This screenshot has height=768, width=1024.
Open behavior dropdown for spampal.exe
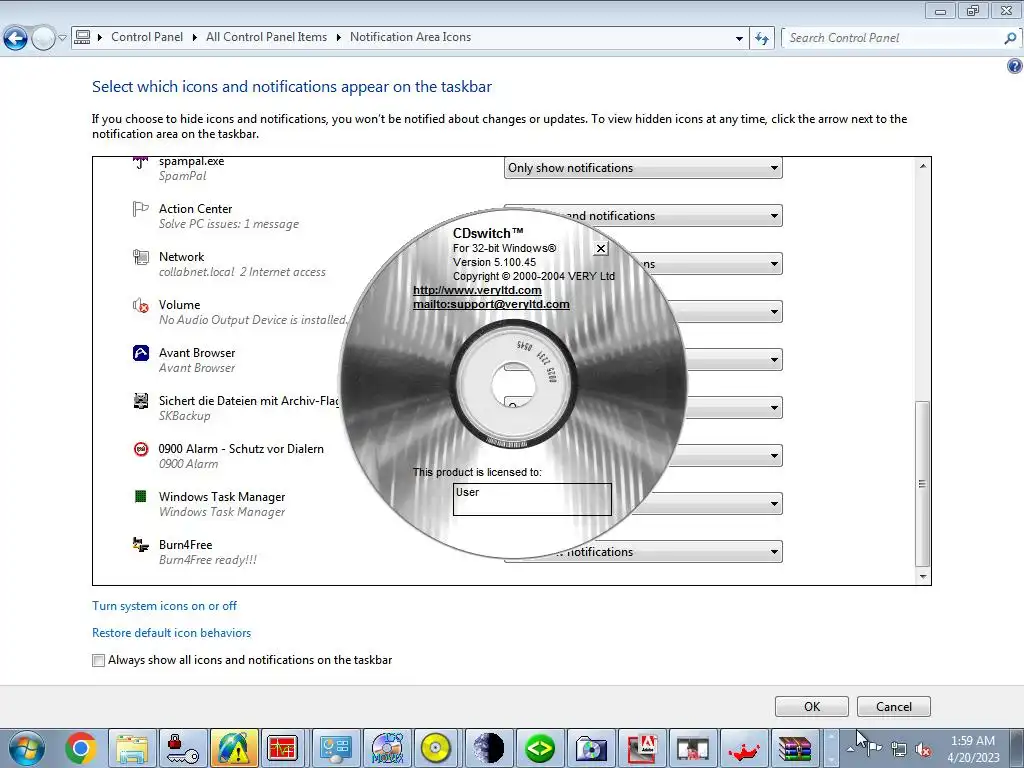643,168
